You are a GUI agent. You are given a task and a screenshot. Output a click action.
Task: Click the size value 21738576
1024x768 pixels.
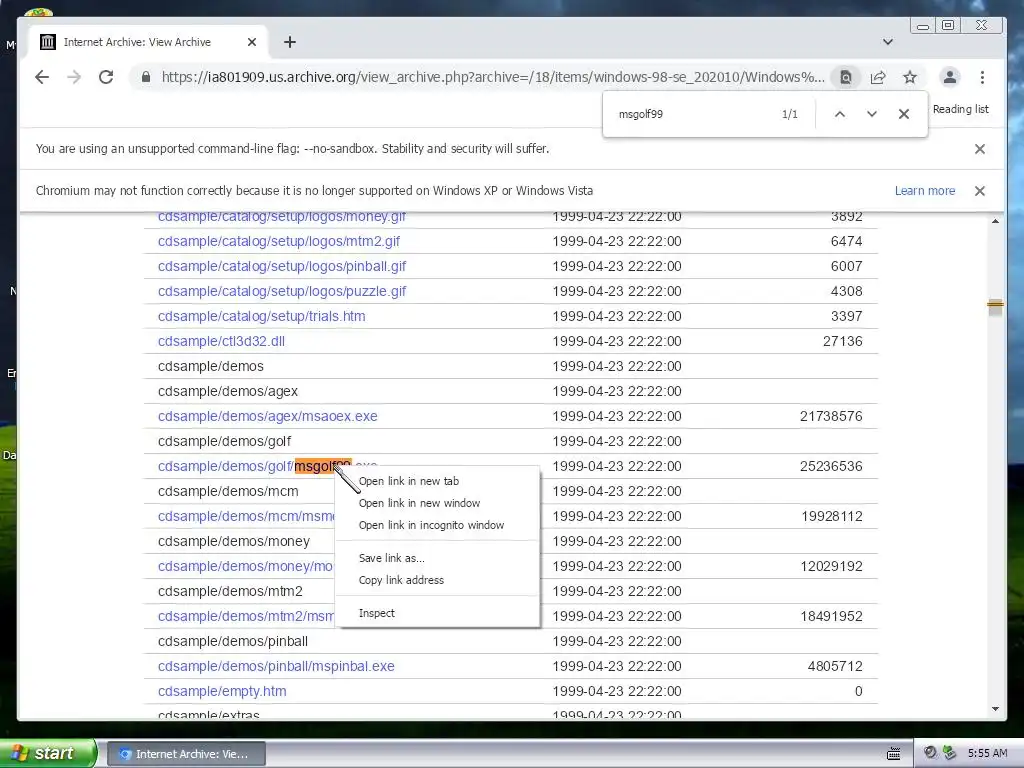click(831, 417)
